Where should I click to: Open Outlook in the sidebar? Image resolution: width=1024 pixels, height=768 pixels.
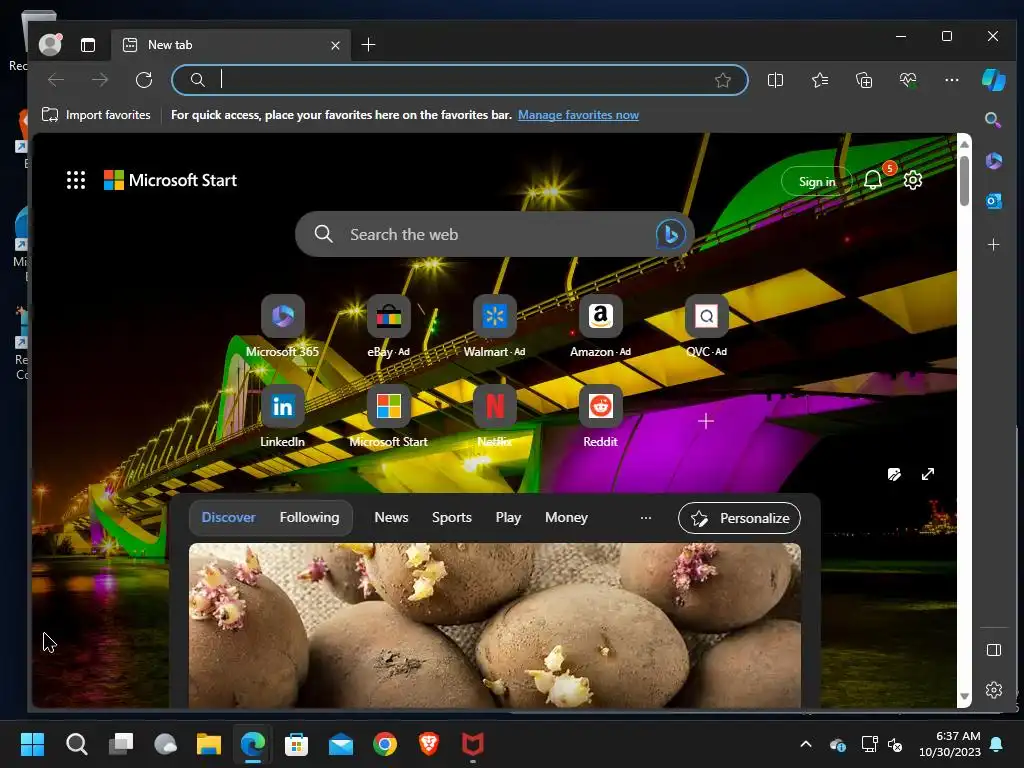(993, 201)
